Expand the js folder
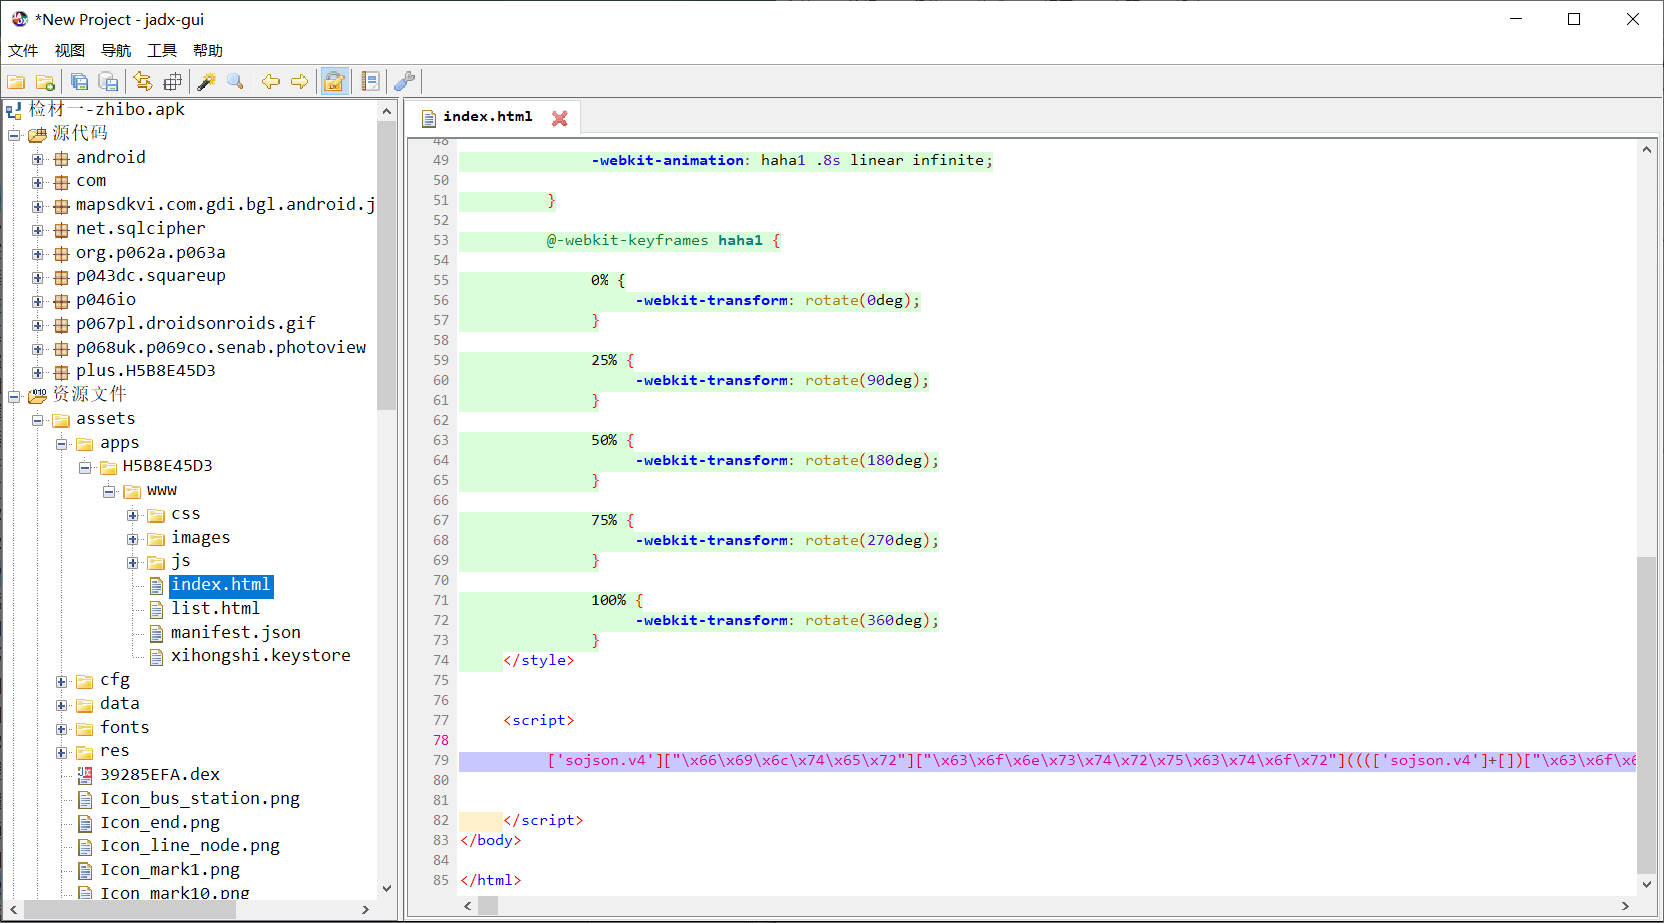This screenshot has height=923, width=1664. (133, 562)
